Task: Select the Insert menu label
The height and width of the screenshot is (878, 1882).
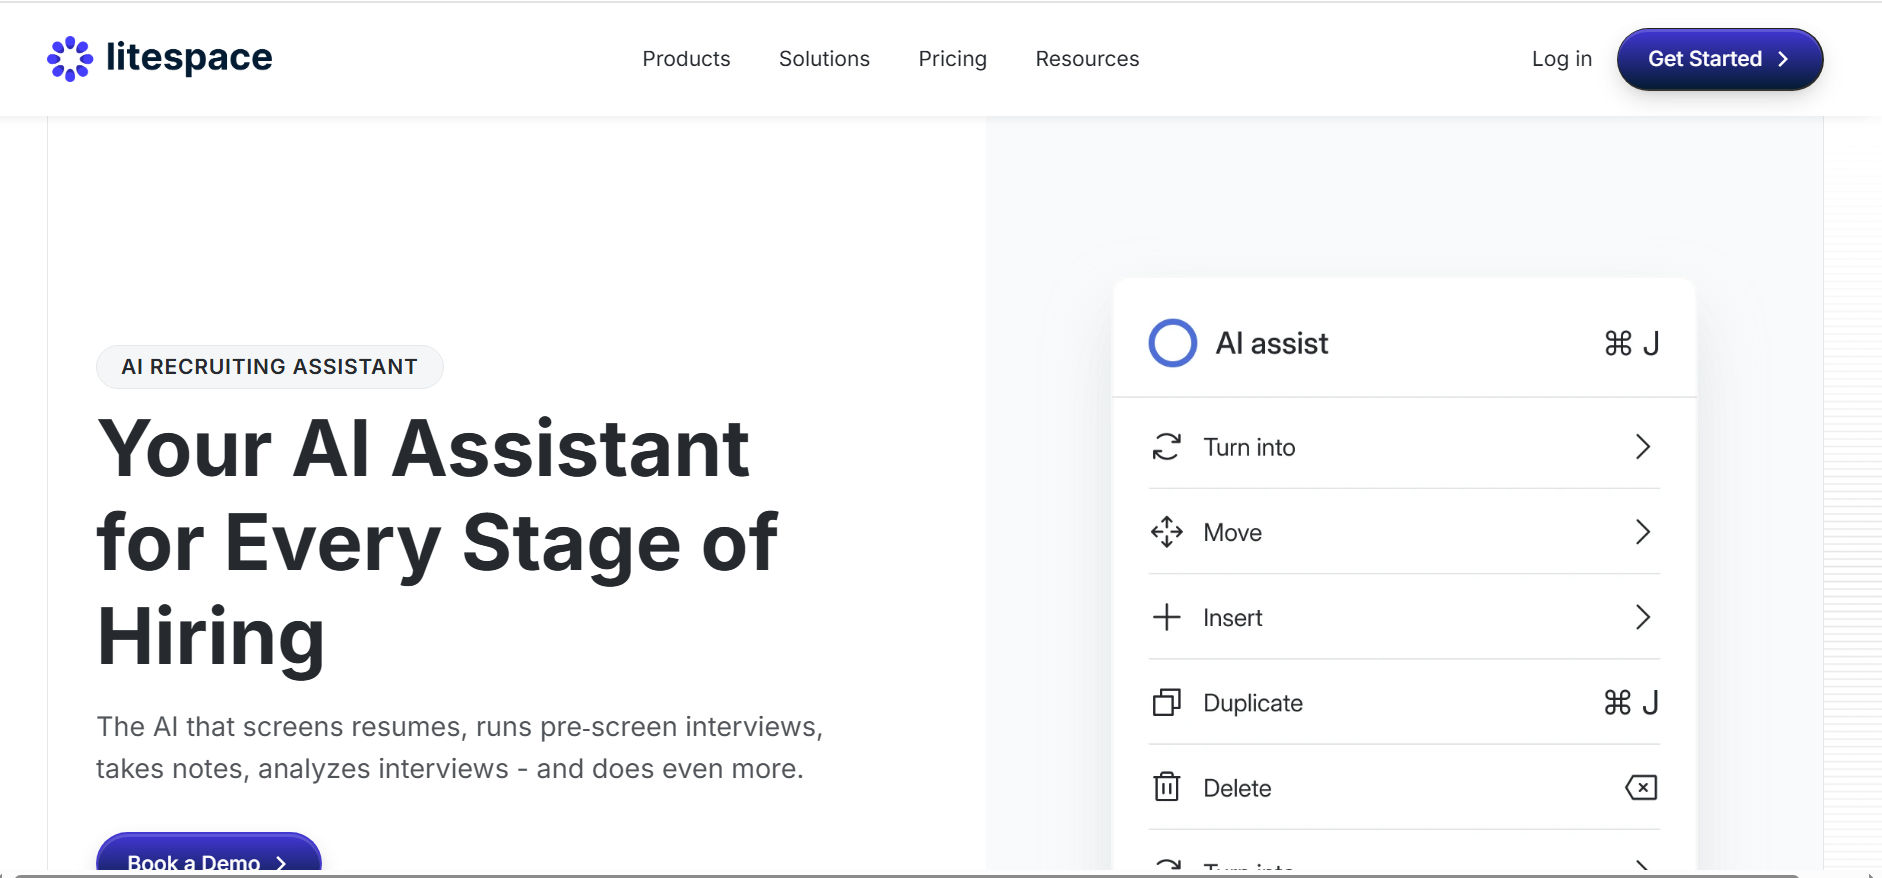Action: tap(1232, 618)
